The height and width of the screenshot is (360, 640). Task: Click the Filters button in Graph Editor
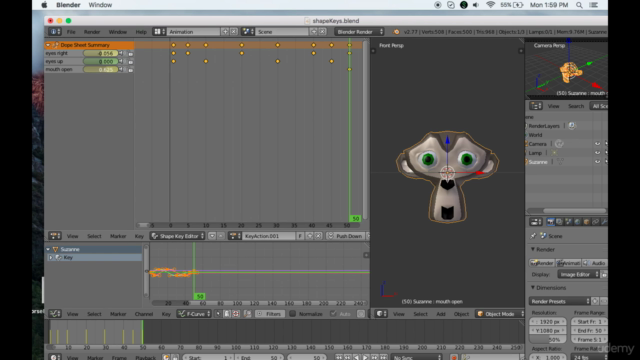[269, 314]
